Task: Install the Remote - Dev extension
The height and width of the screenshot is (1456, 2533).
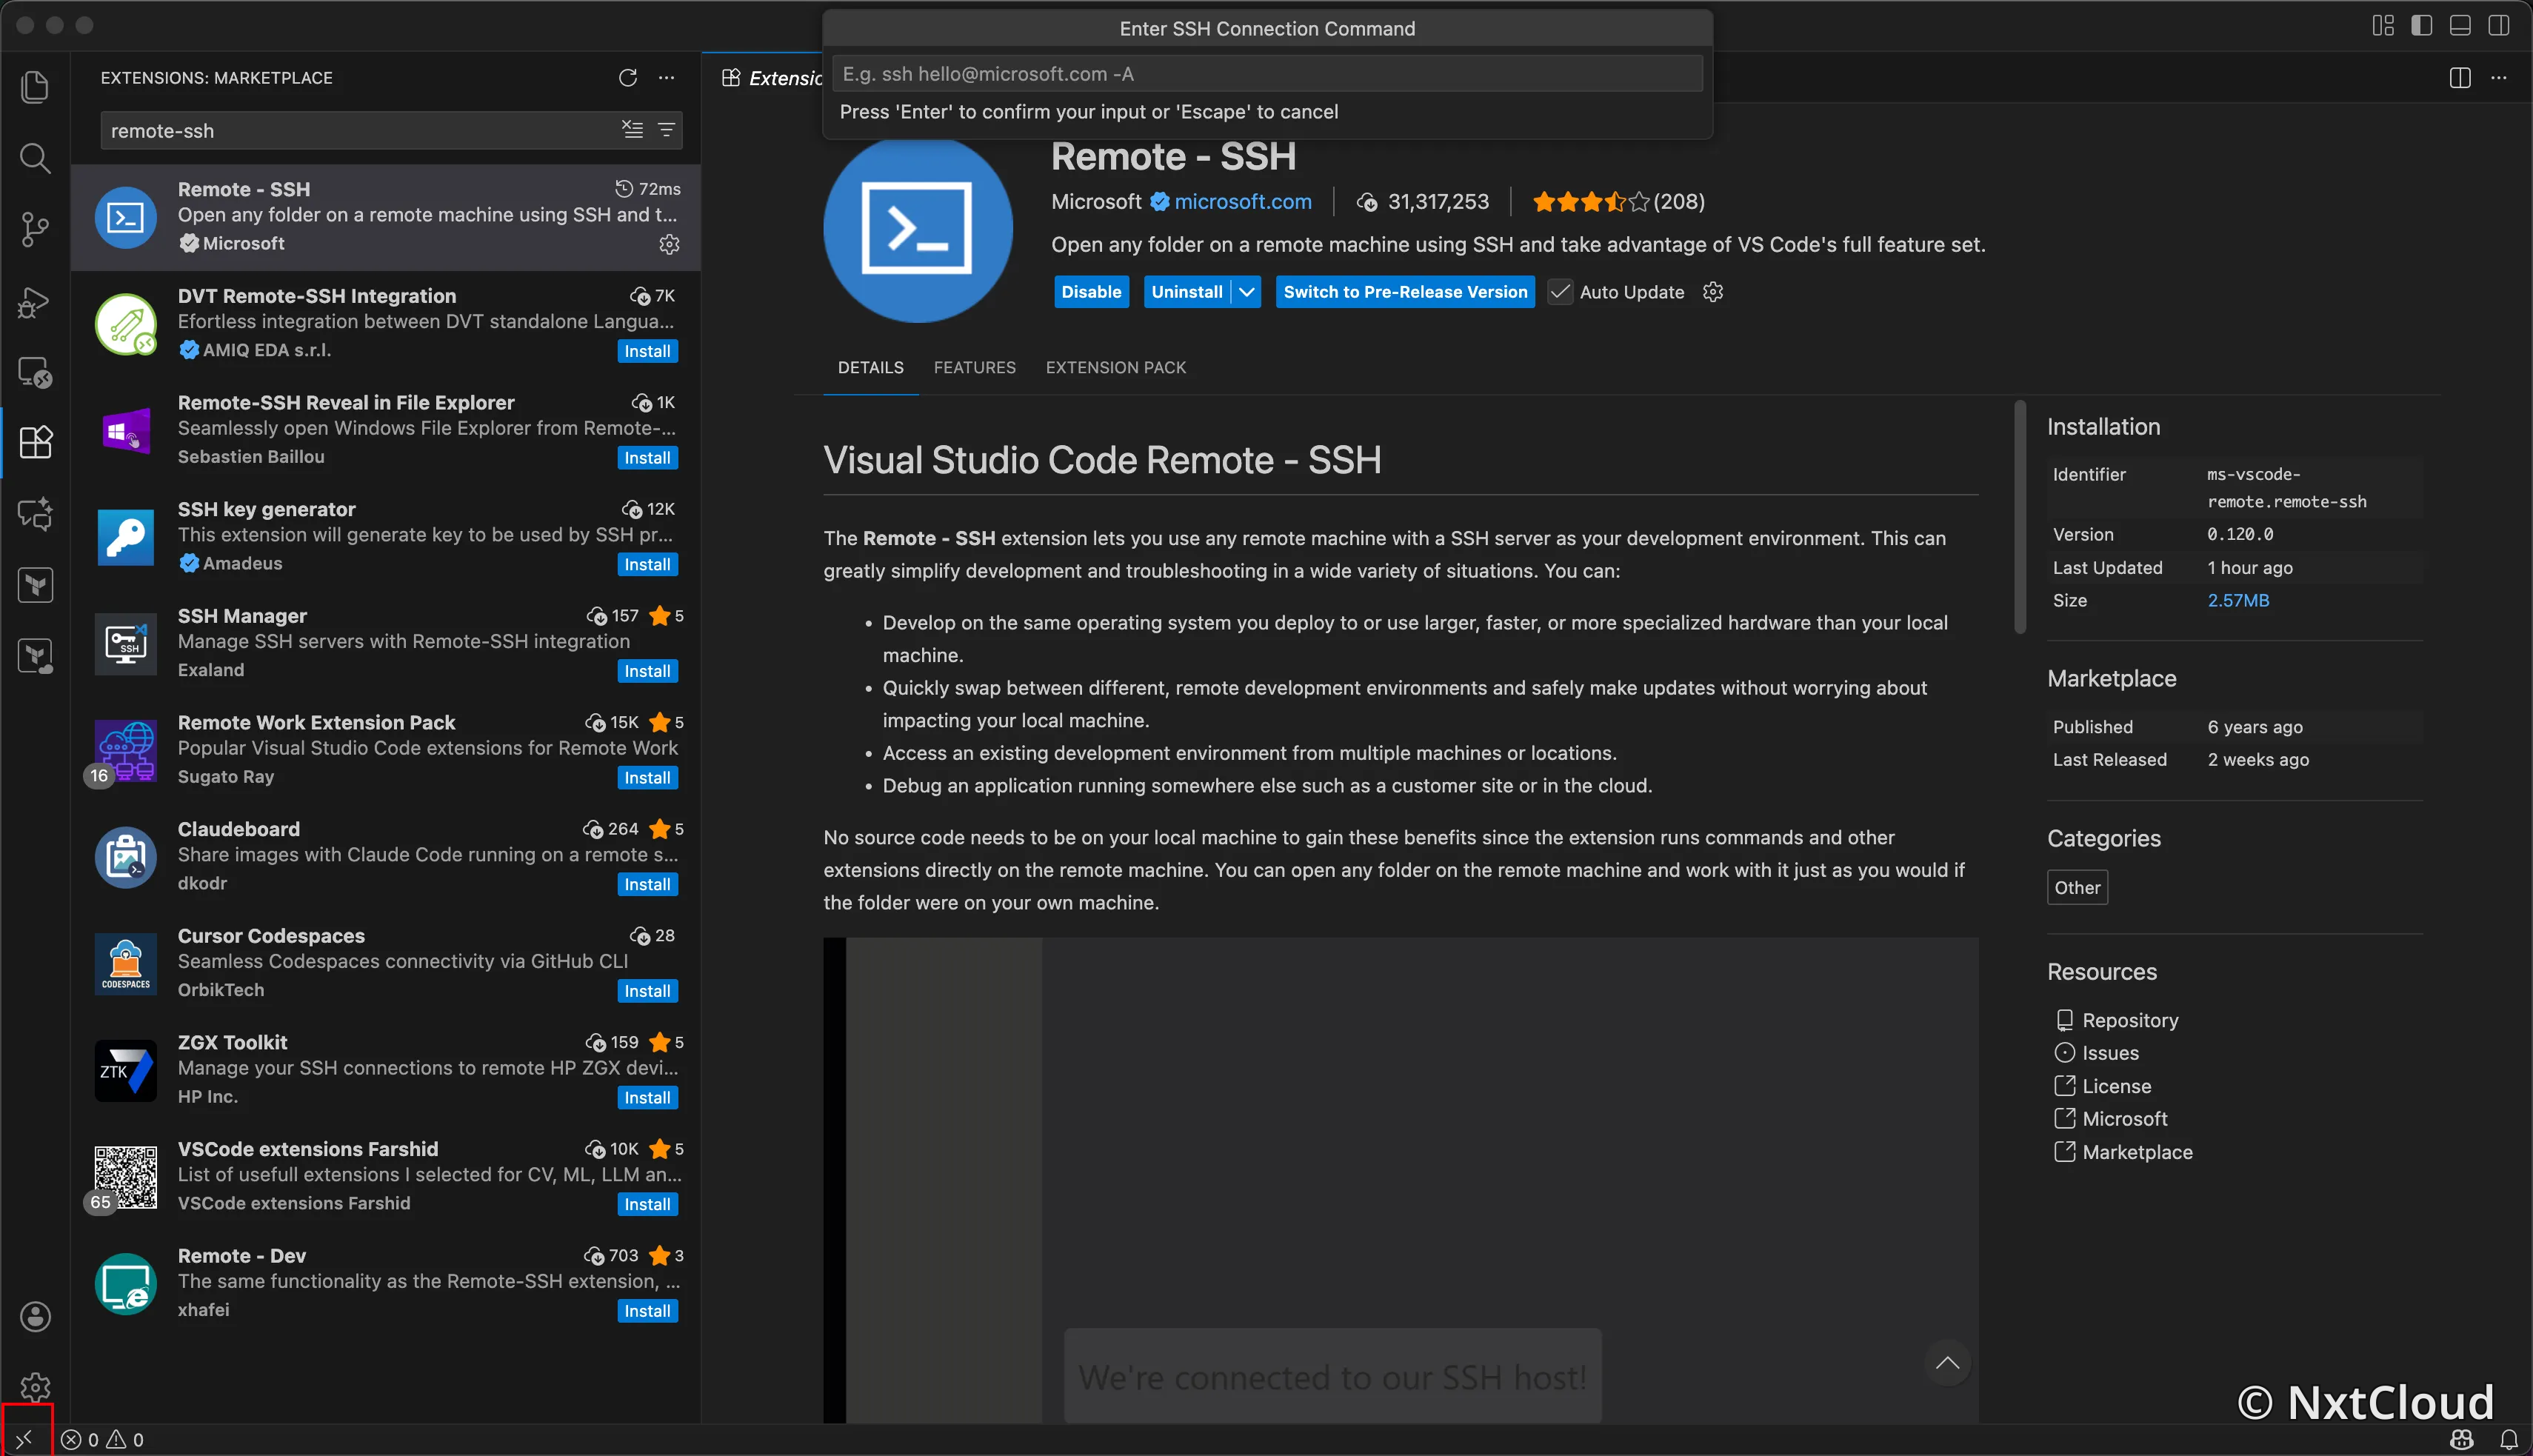Action: coord(647,1311)
